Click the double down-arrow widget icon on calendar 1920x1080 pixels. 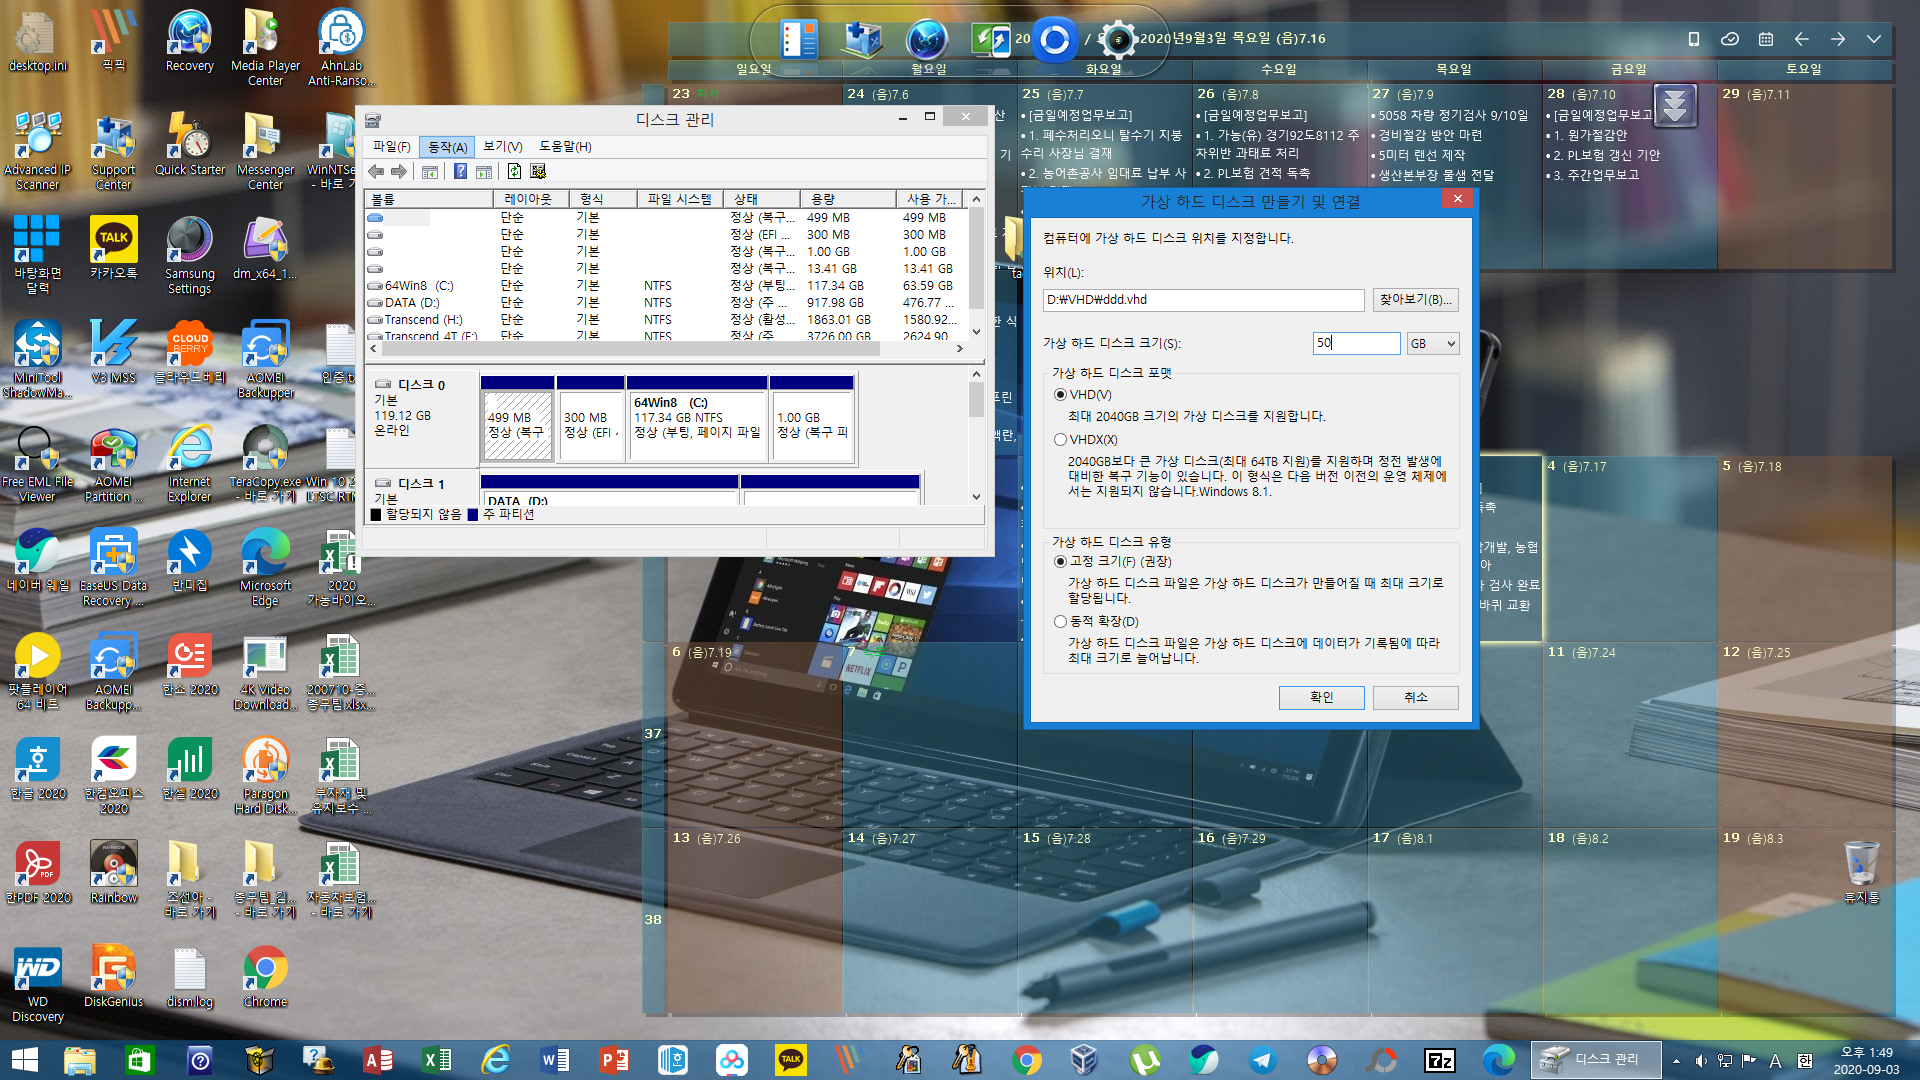pos(1676,105)
